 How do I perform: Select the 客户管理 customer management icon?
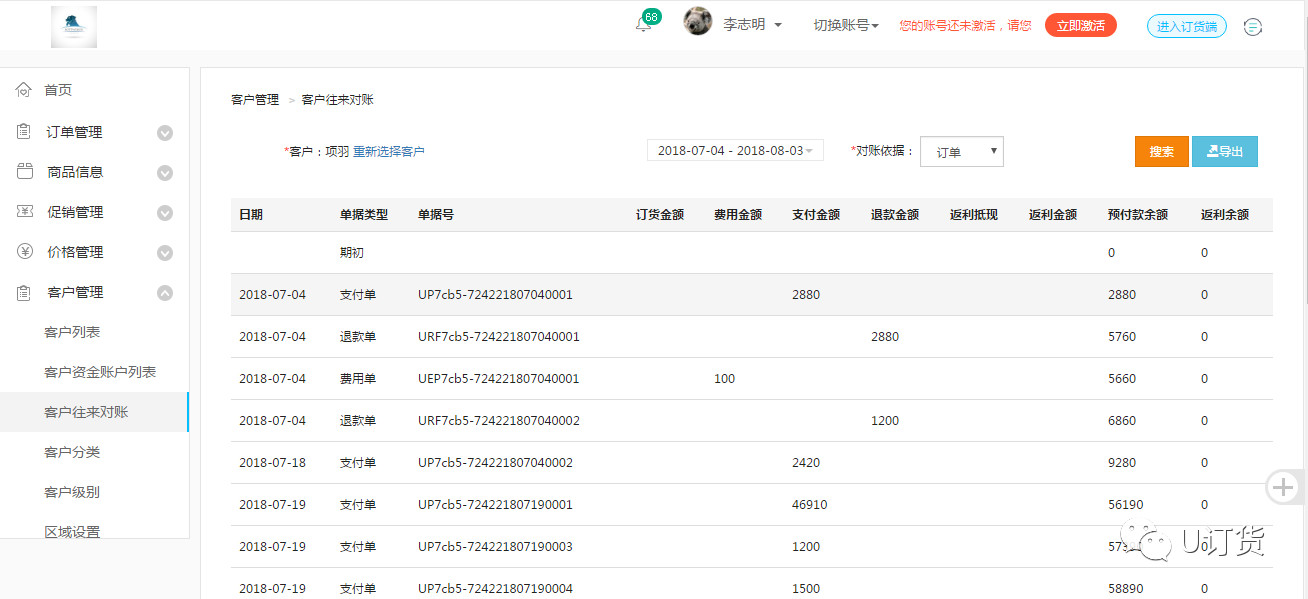(x=23, y=292)
